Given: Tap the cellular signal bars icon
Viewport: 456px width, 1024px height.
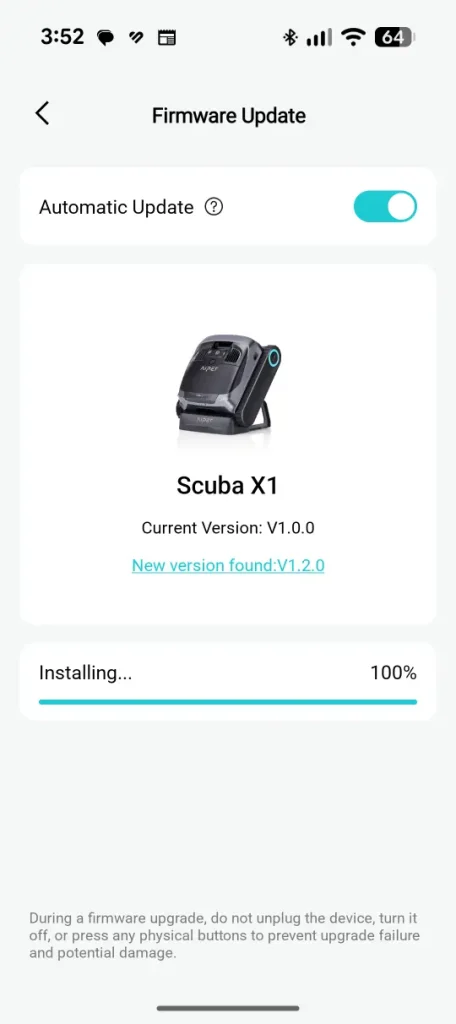Looking at the screenshot, I should point(319,38).
